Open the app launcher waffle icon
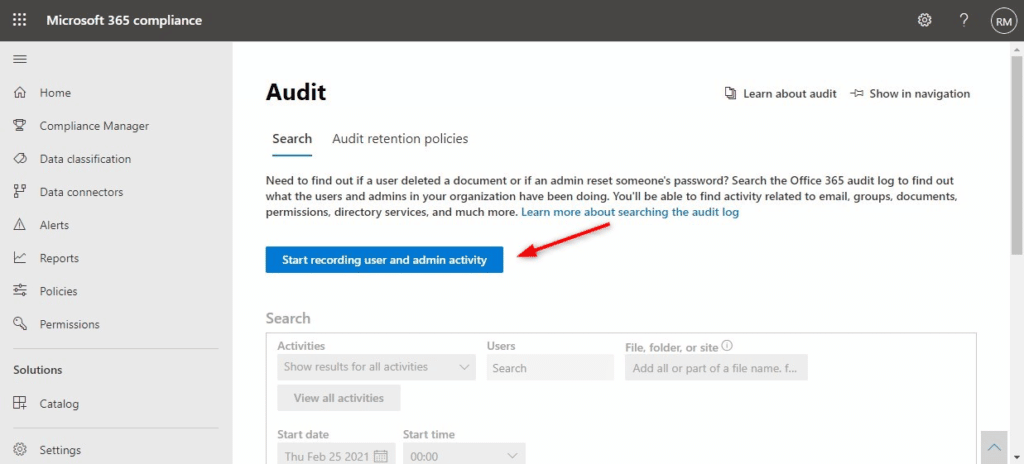Screen dimensions: 1024x464 20,20
